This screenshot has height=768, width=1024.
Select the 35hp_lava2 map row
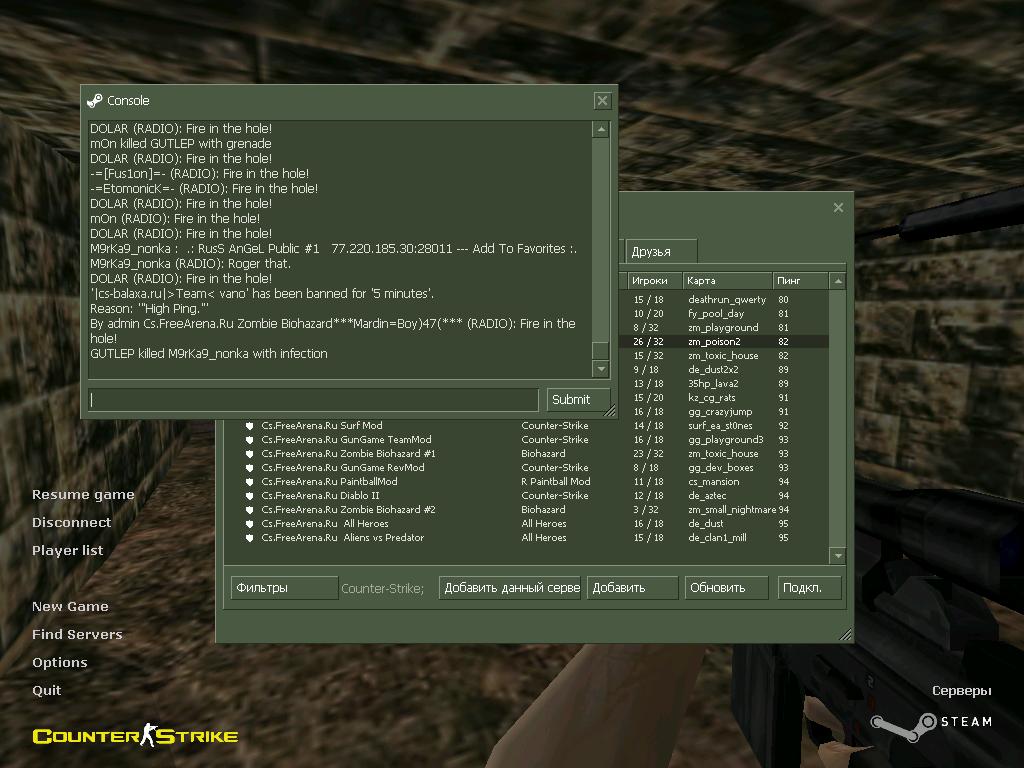tap(724, 384)
